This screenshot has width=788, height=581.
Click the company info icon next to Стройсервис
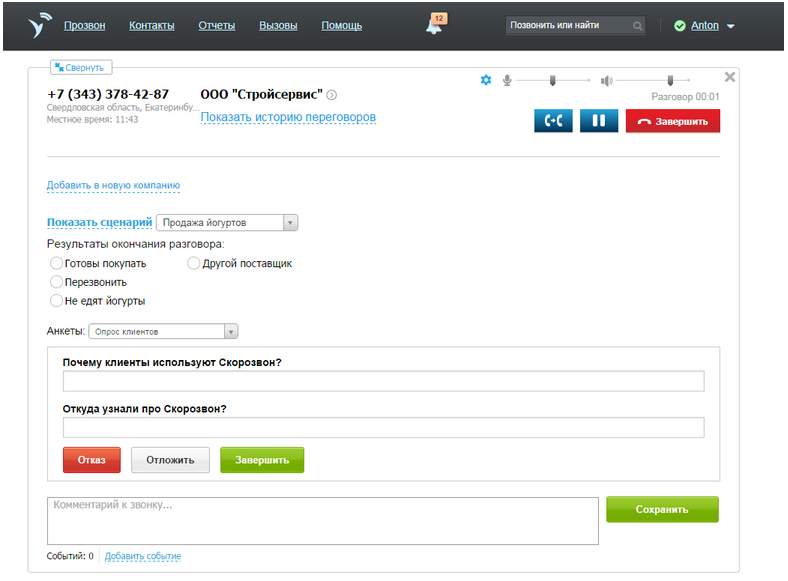click(x=332, y=94)
